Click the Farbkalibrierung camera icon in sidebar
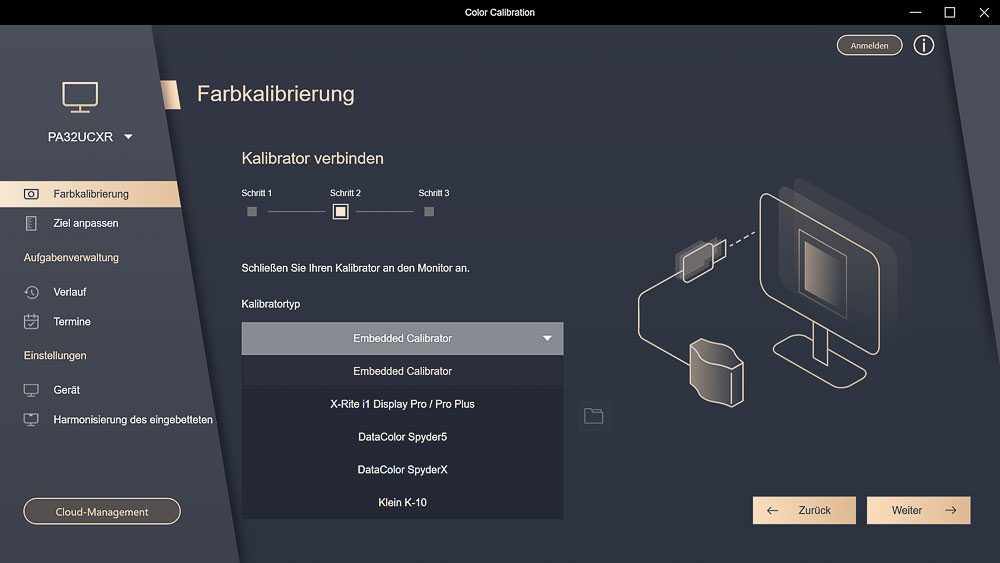 click(x=31, y=194)
